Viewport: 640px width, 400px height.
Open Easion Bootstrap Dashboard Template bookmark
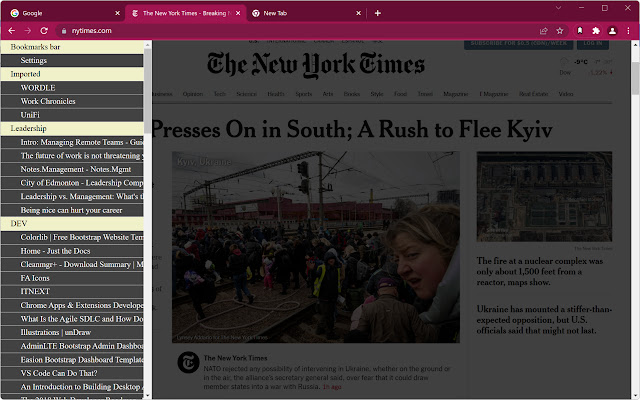72,360
